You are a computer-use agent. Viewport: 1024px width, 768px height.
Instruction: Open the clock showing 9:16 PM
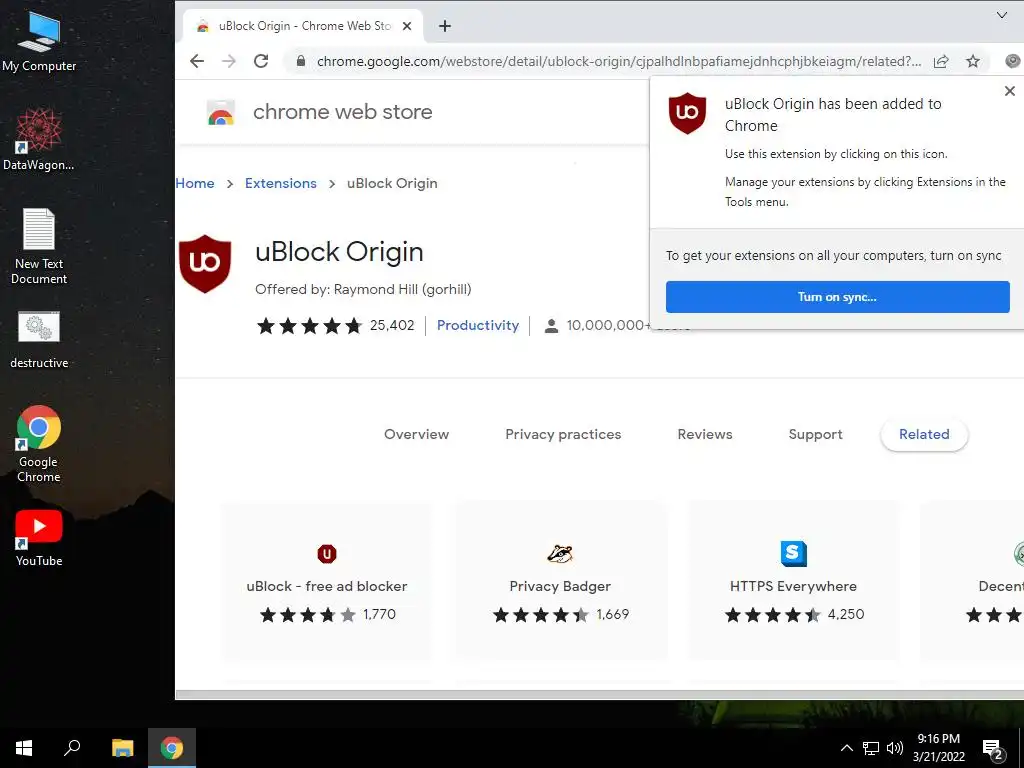tap(938, 748)
